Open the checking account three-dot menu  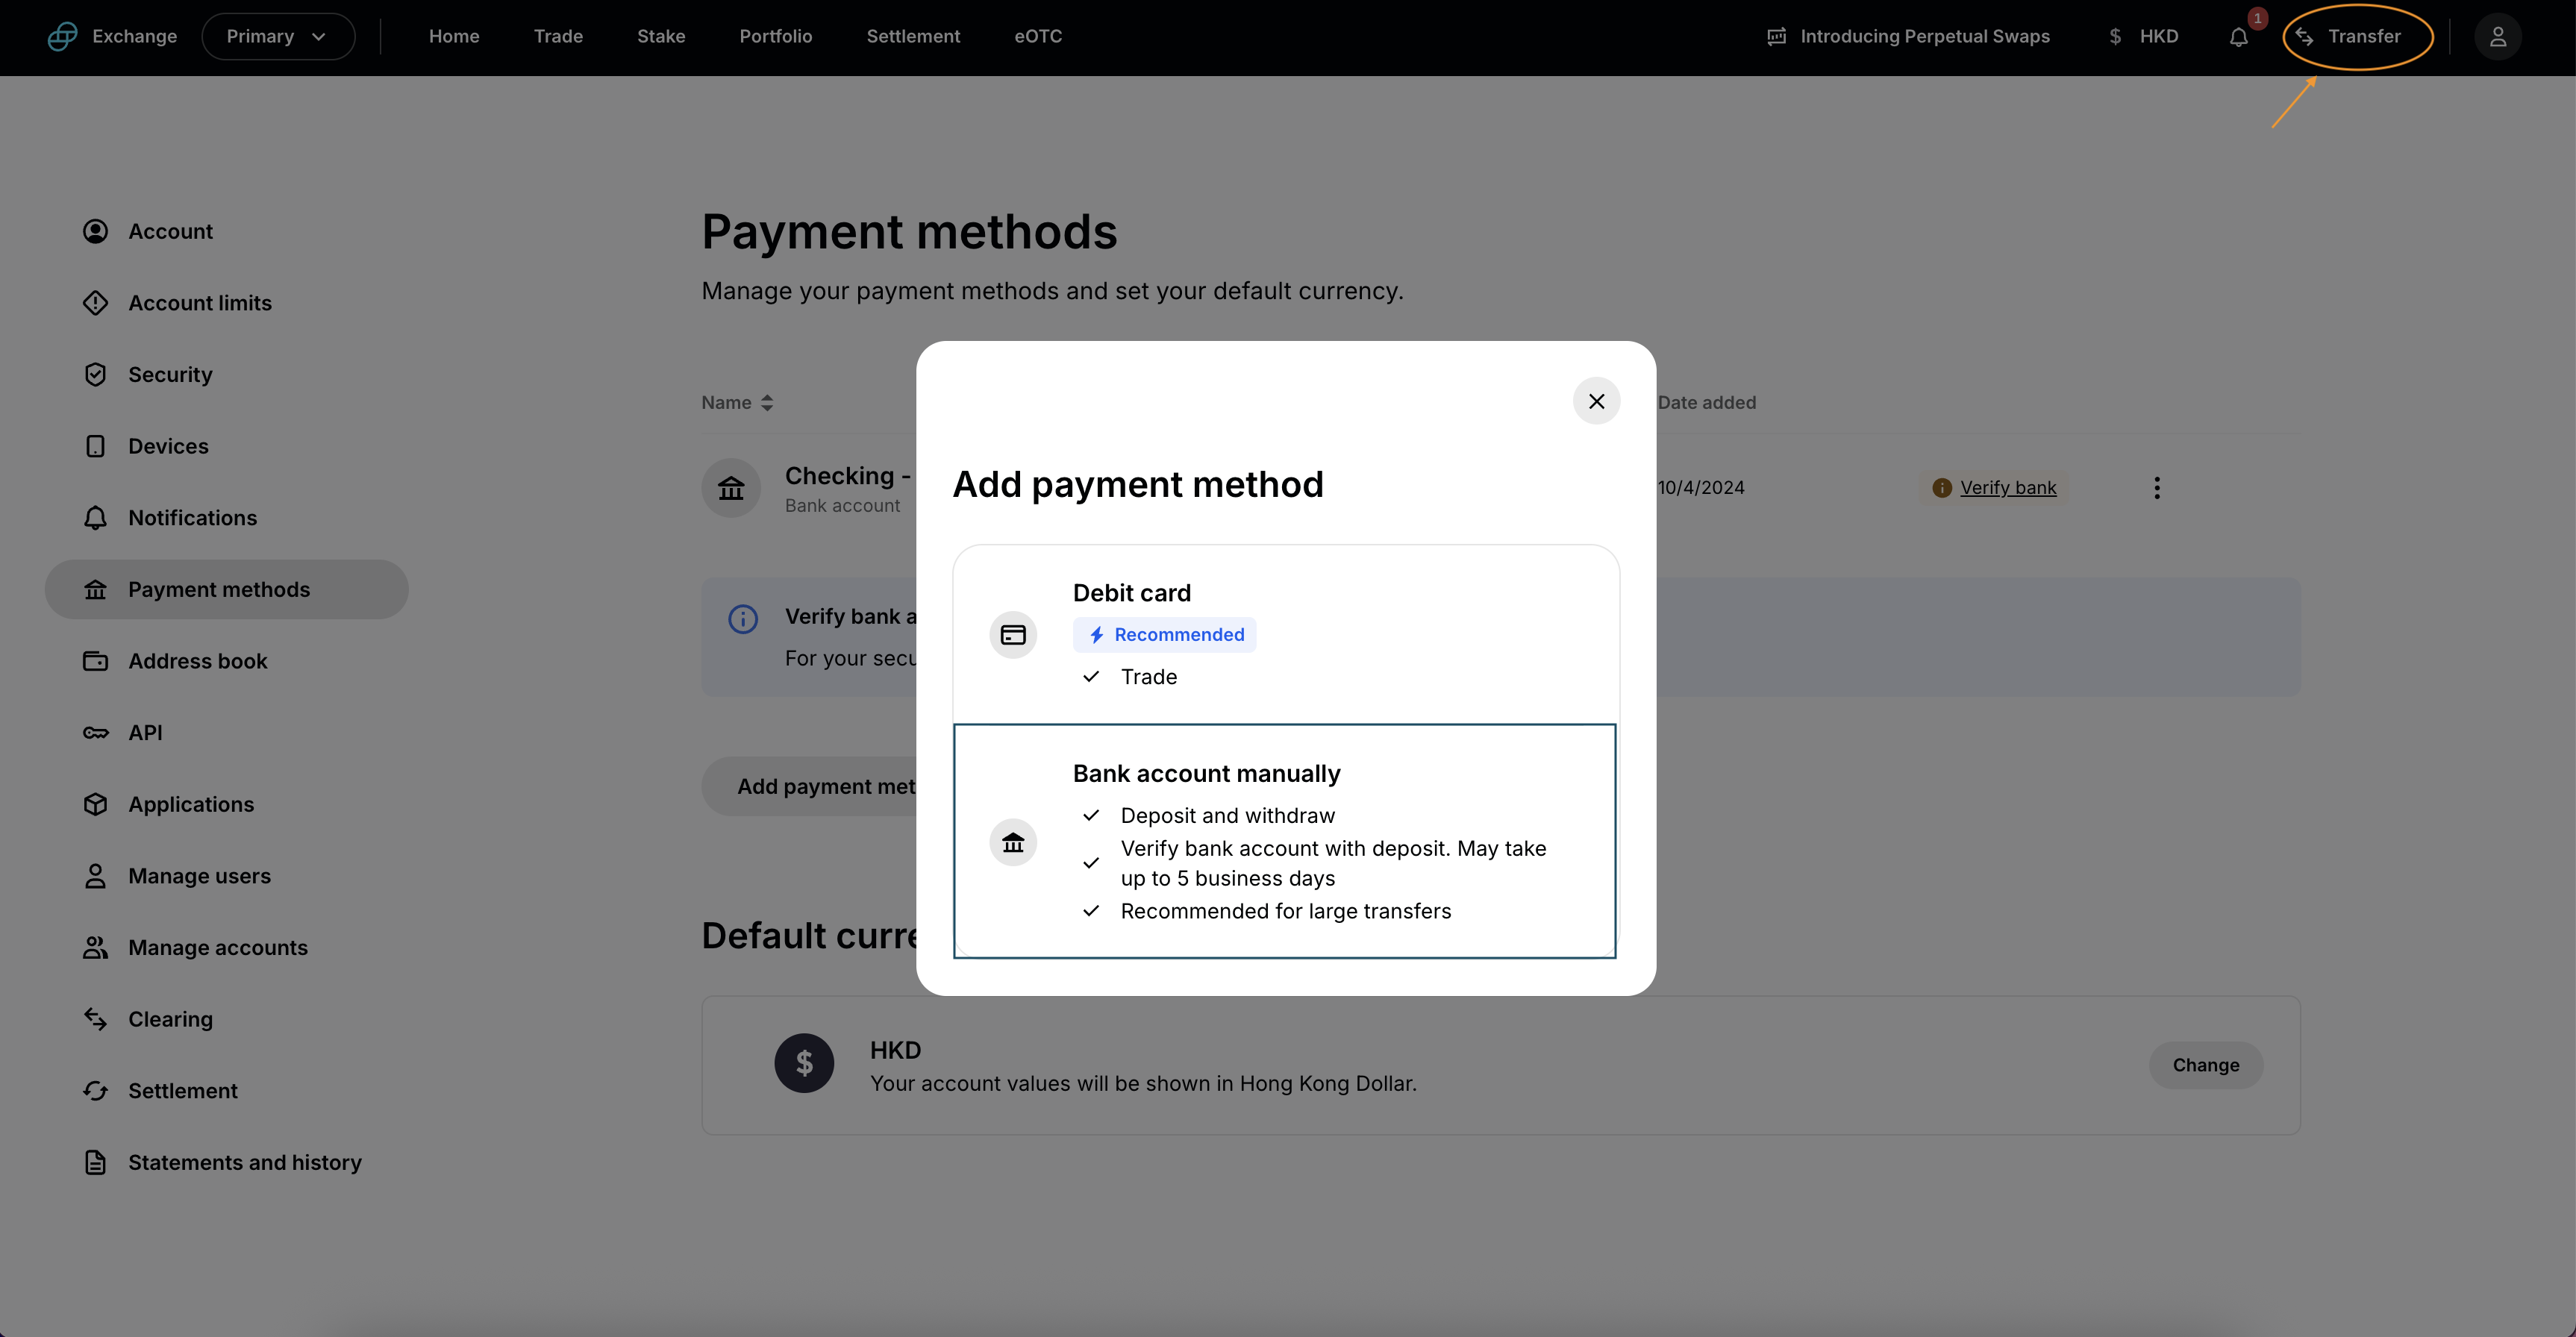click(2156, 488)
